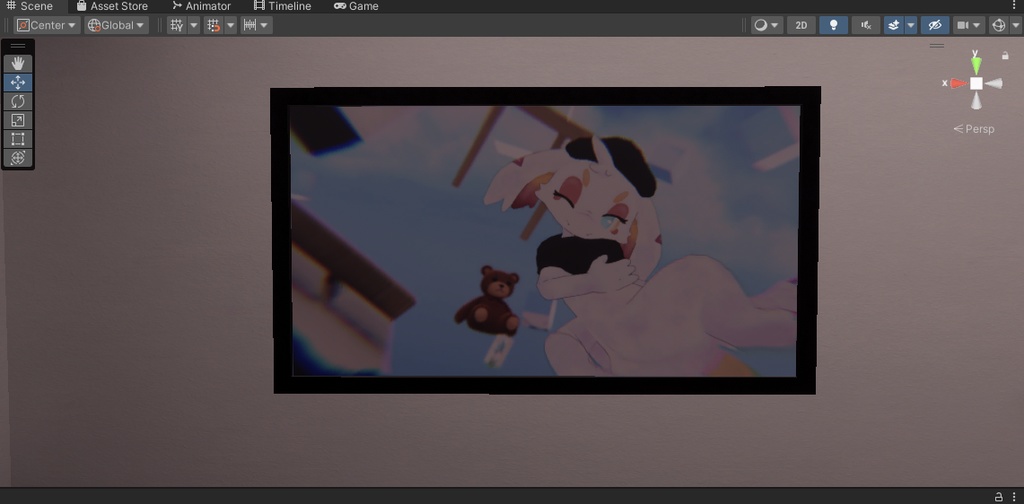Toggle hidden objects scene visibility

[935, 25]
